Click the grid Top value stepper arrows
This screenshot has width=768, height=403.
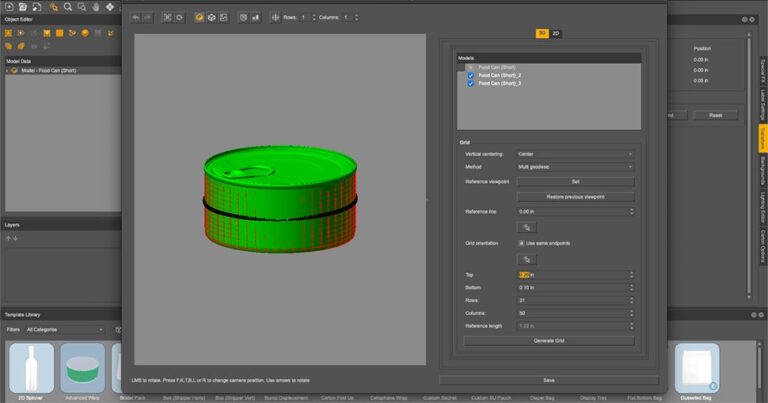tap(631, 275)
